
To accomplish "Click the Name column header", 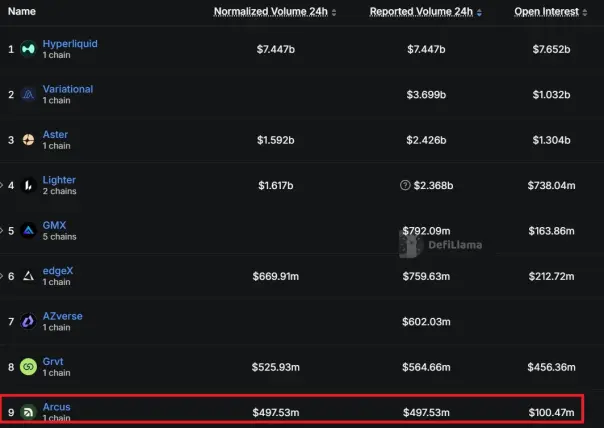I will tap(22, 12).
